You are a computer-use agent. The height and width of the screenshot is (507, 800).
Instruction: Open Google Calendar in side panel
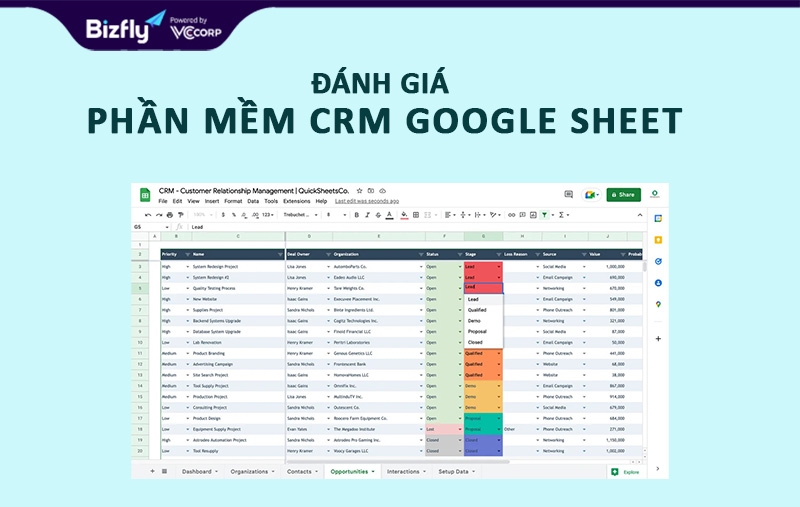pos(658,218)
